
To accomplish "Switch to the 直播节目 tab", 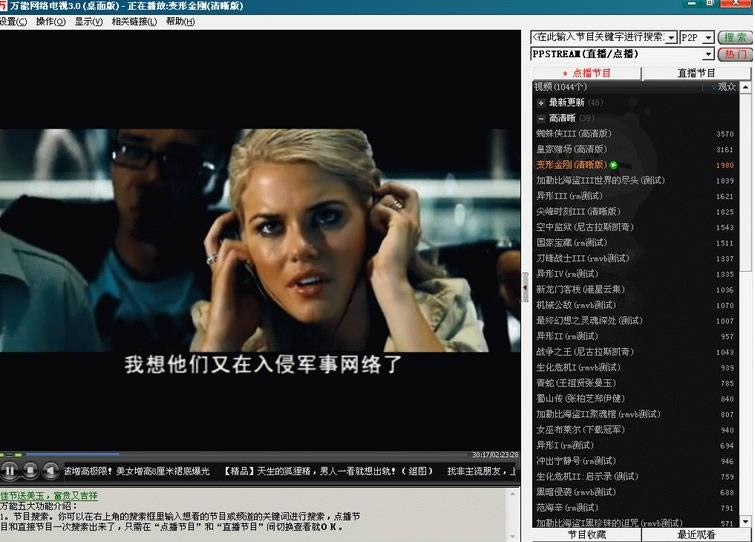I will pyautogui.click(x=696, y=73).
